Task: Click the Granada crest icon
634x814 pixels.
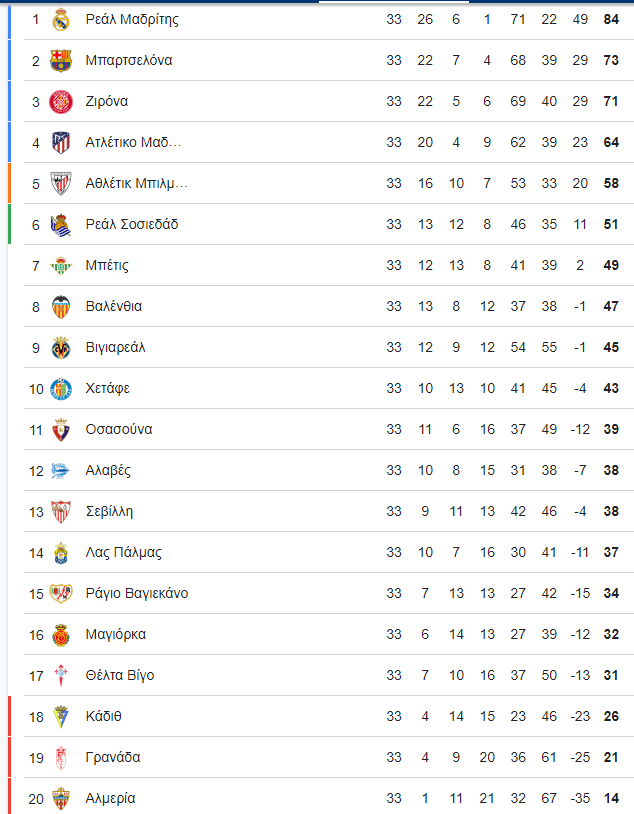Action: click(x=61, y=757)
